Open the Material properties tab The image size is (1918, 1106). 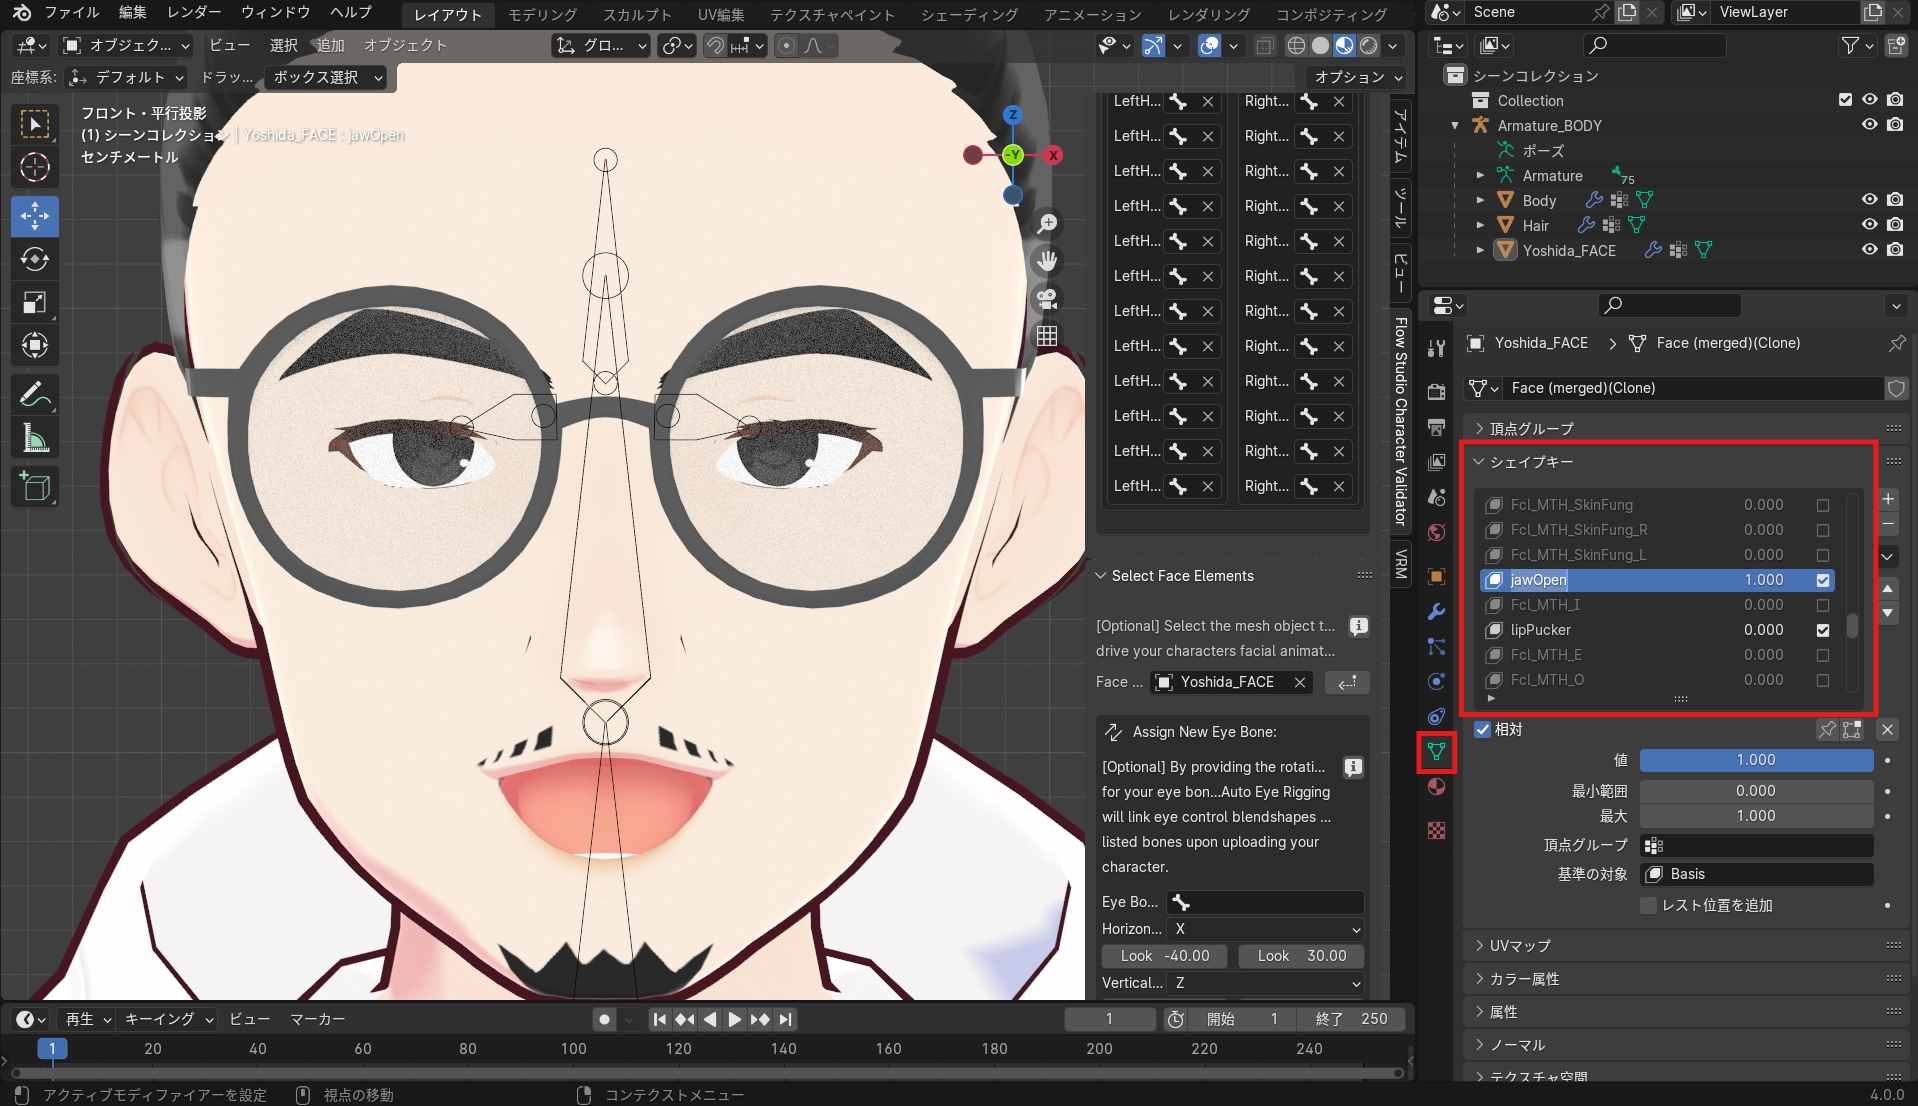tap(1437, 787)
